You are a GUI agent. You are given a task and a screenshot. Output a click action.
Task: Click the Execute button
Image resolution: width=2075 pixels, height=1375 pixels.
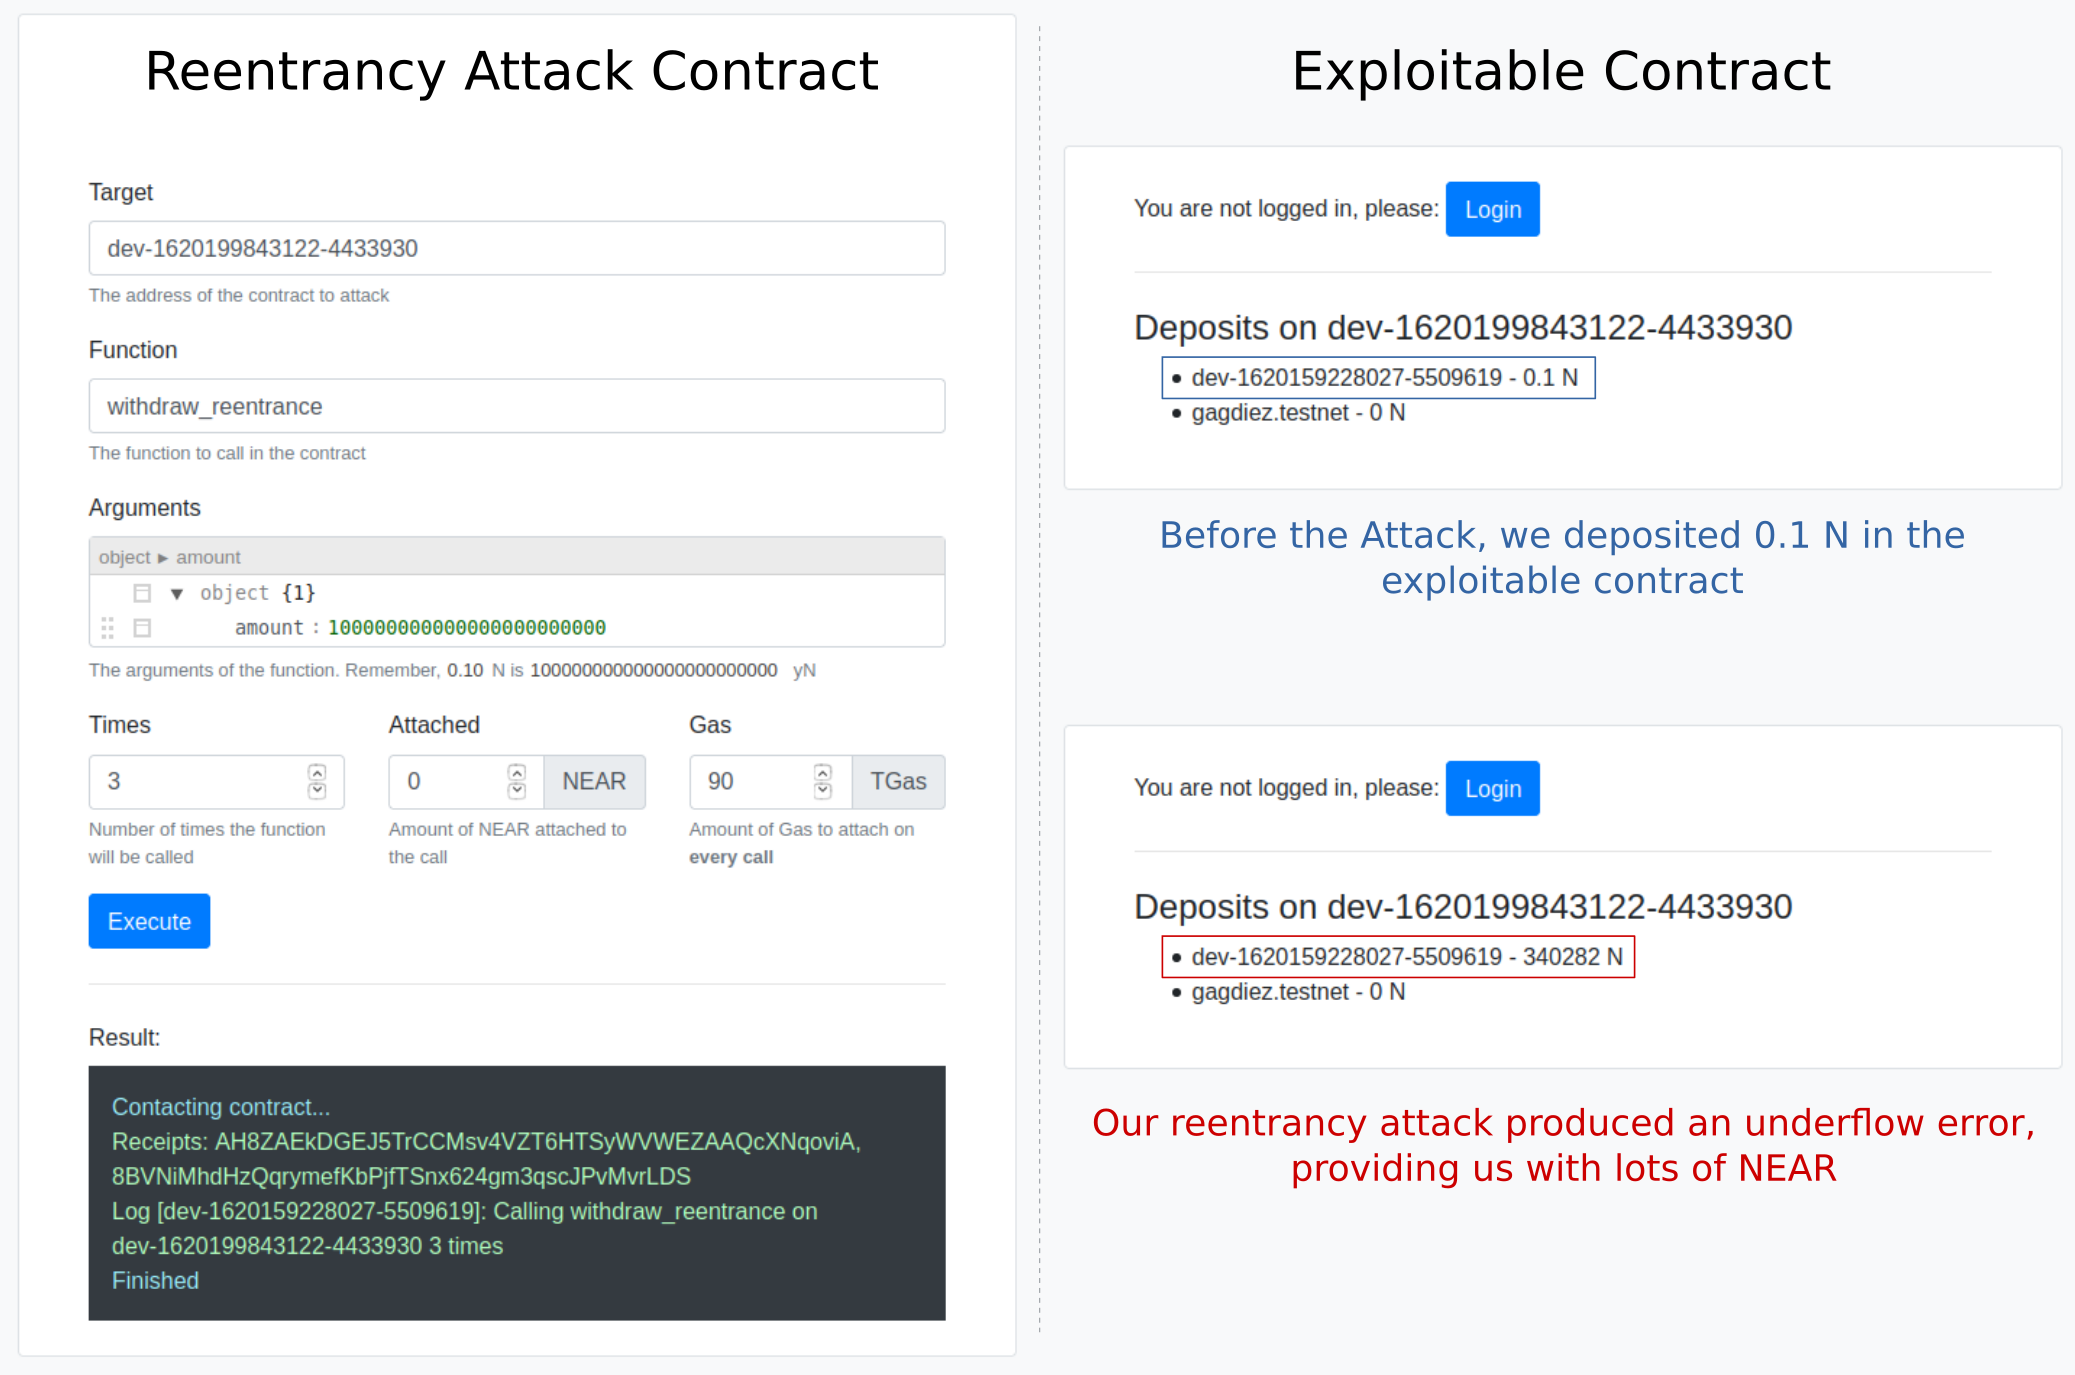tap(148, 920)
